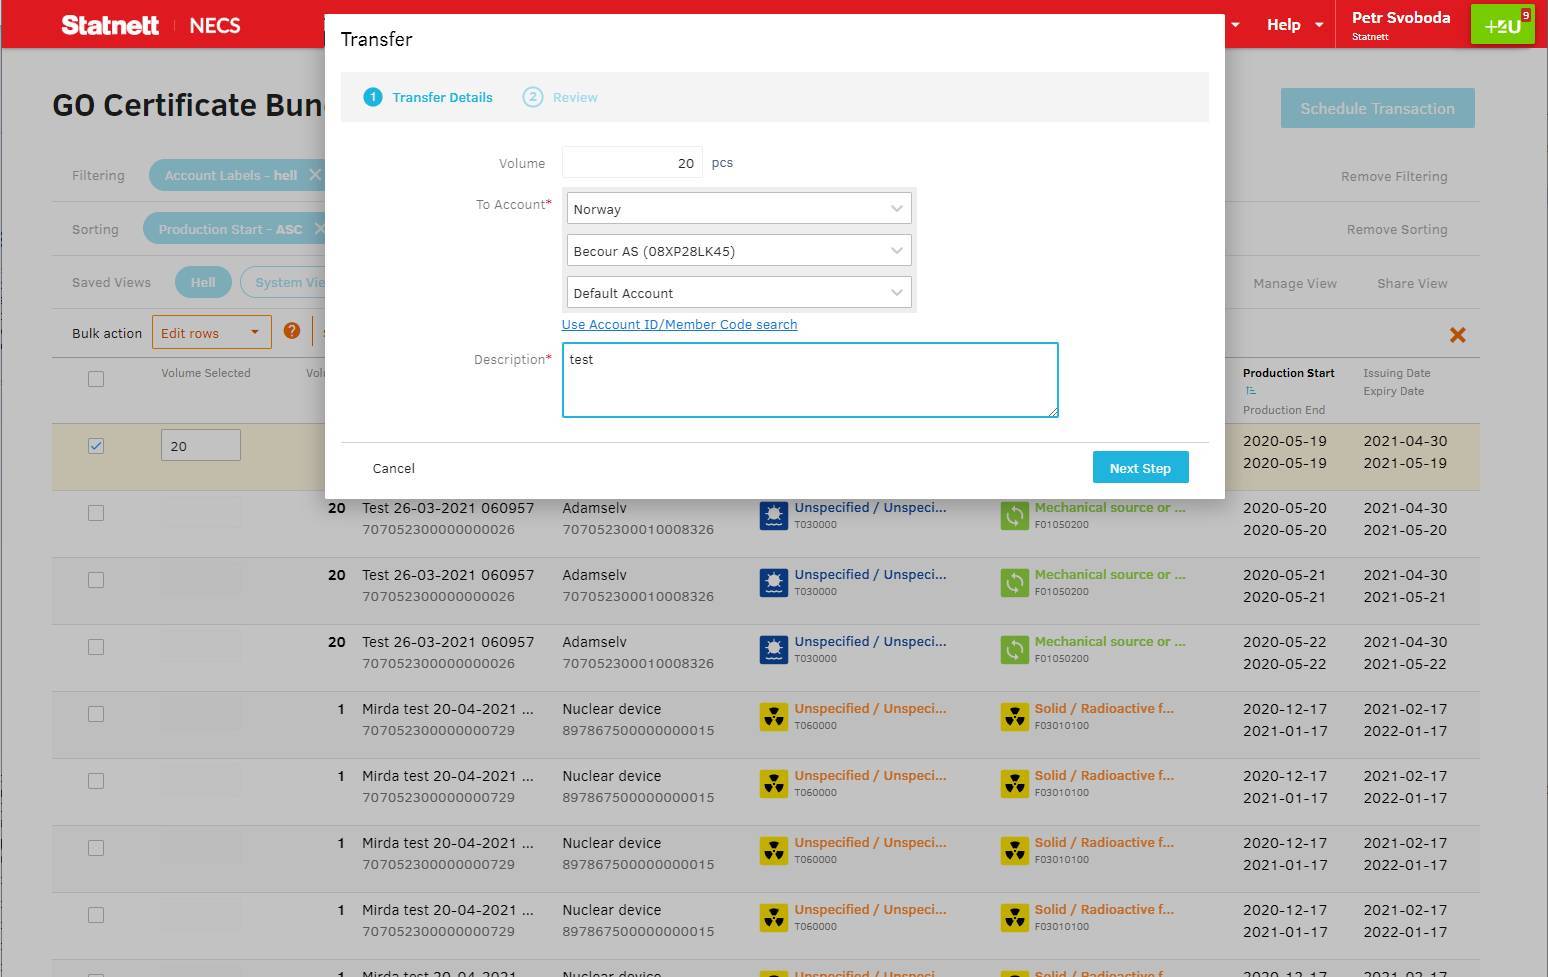Check the row checkbox for 2020-05-21
Viewport: 1548px width, 977px height.
[x=96, y=580]
